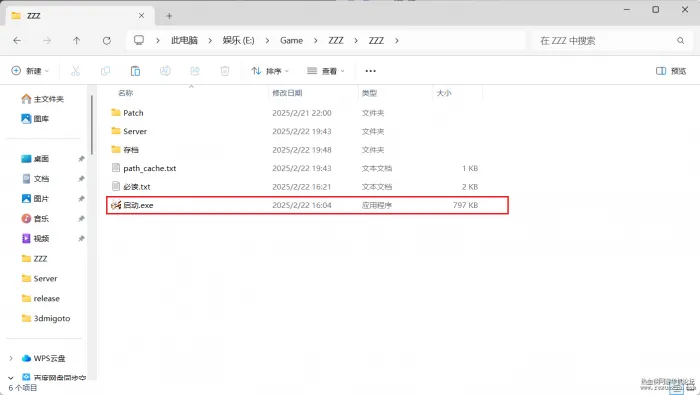Click the Rename toolbar icon
The width and height of the screenshot is (700, 395).
point(165,71)
